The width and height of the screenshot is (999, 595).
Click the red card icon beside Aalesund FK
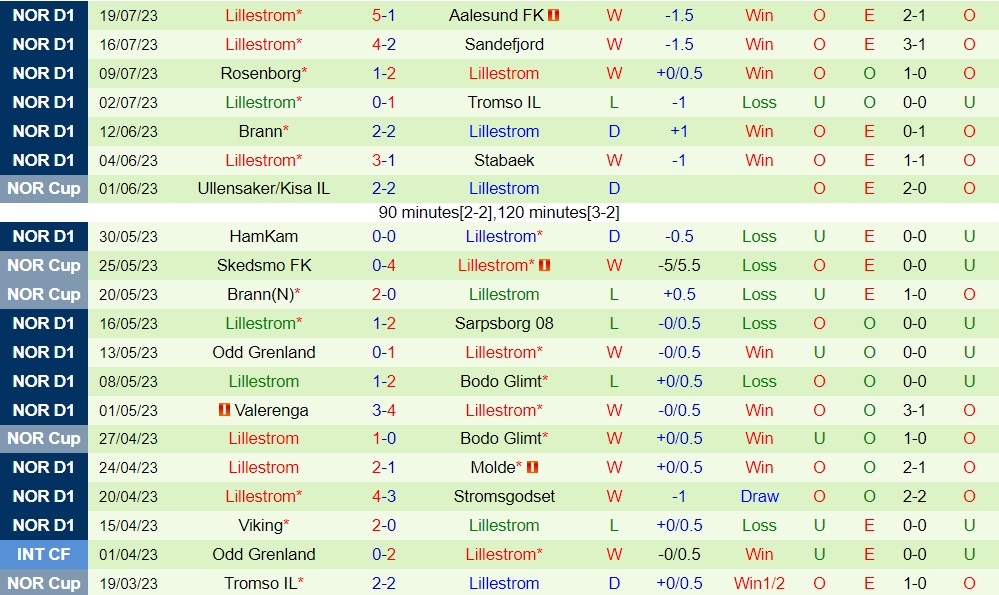pos(554,16)
